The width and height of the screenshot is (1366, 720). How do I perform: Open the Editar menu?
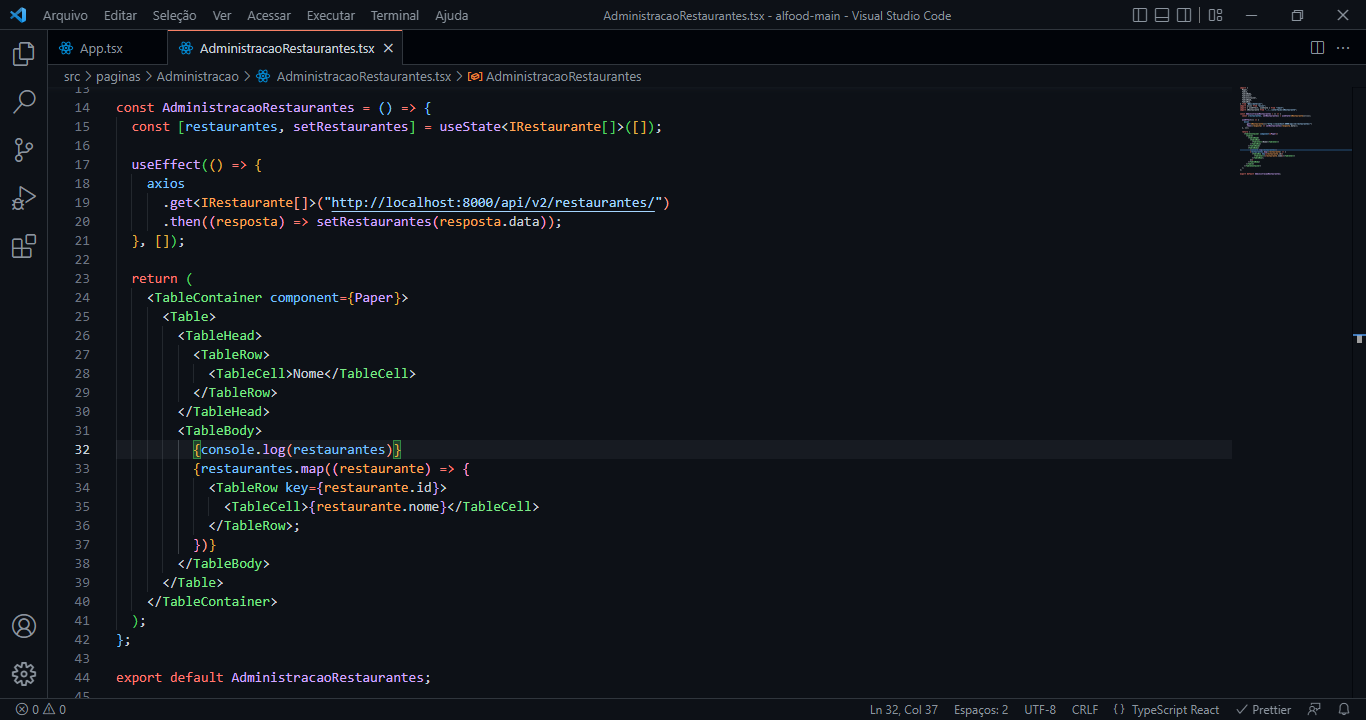pyautogui.click(x=121, y=16)
